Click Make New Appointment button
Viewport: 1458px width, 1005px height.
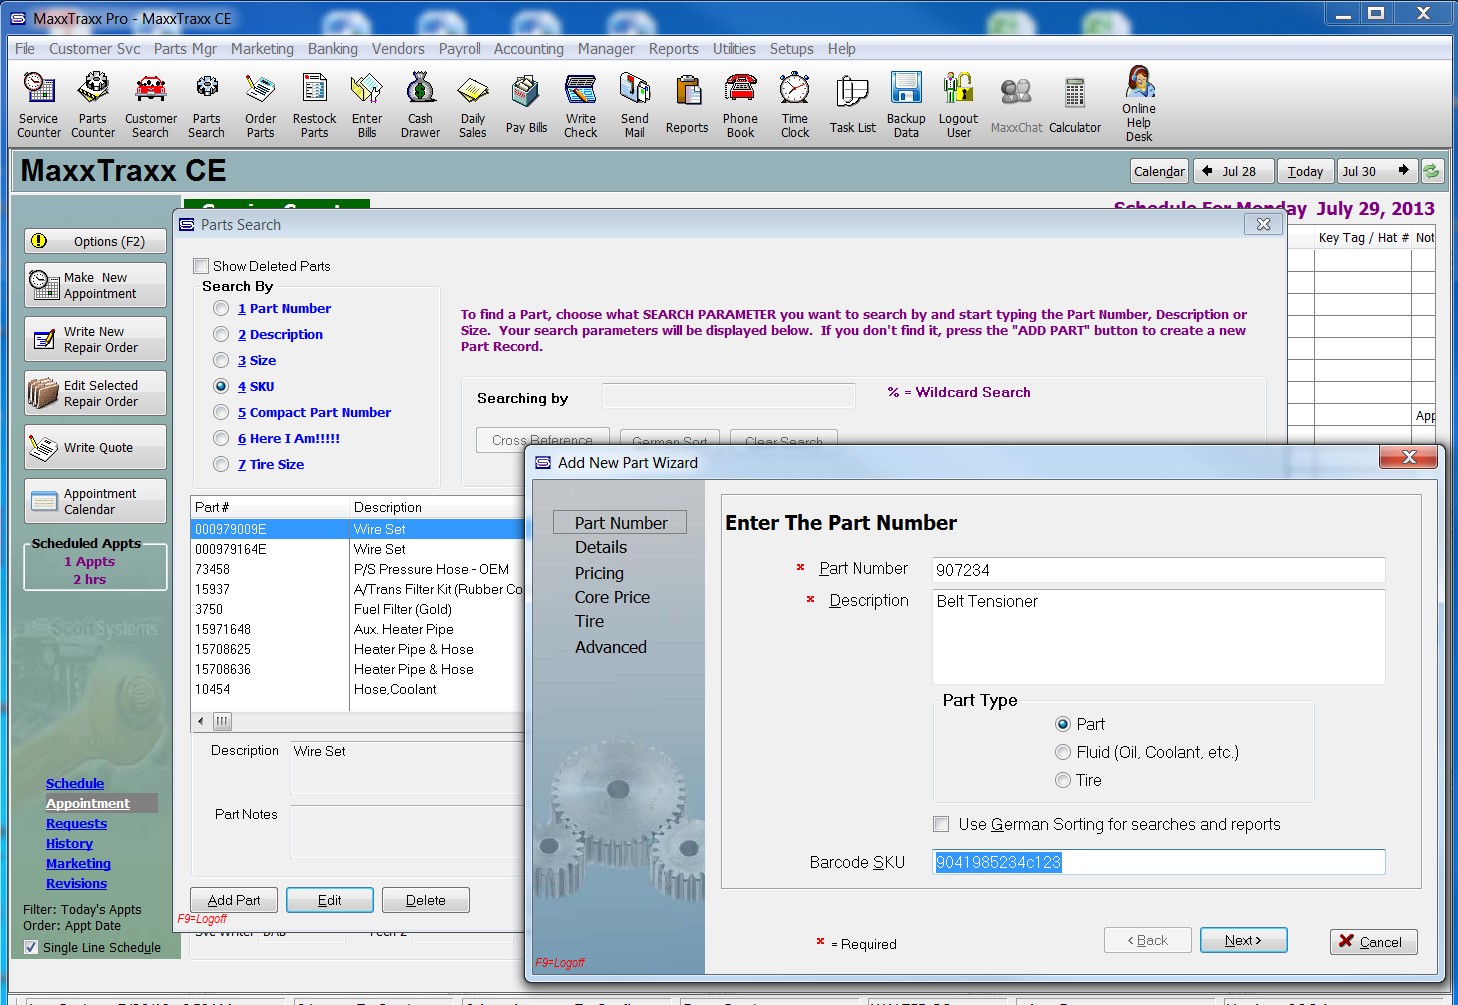point(96,285)
